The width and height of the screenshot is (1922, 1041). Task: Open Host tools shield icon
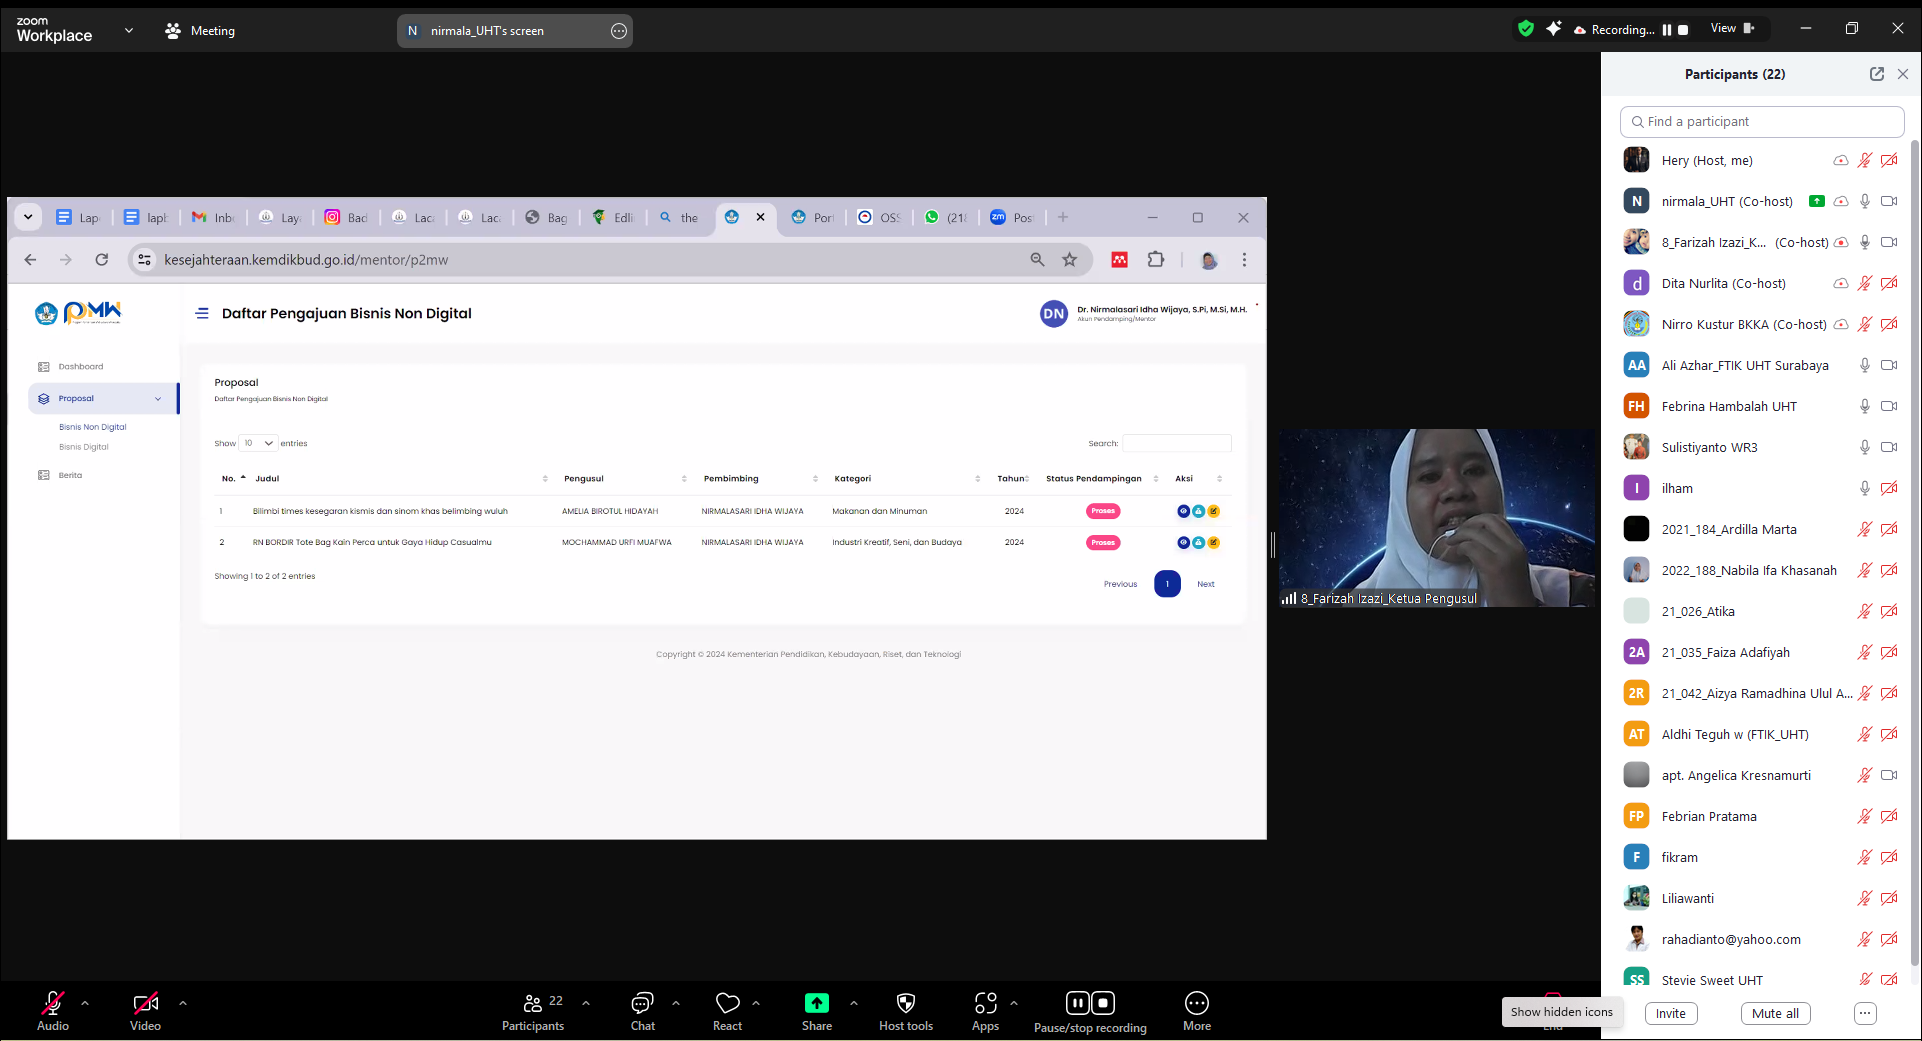click(905, 1003)
